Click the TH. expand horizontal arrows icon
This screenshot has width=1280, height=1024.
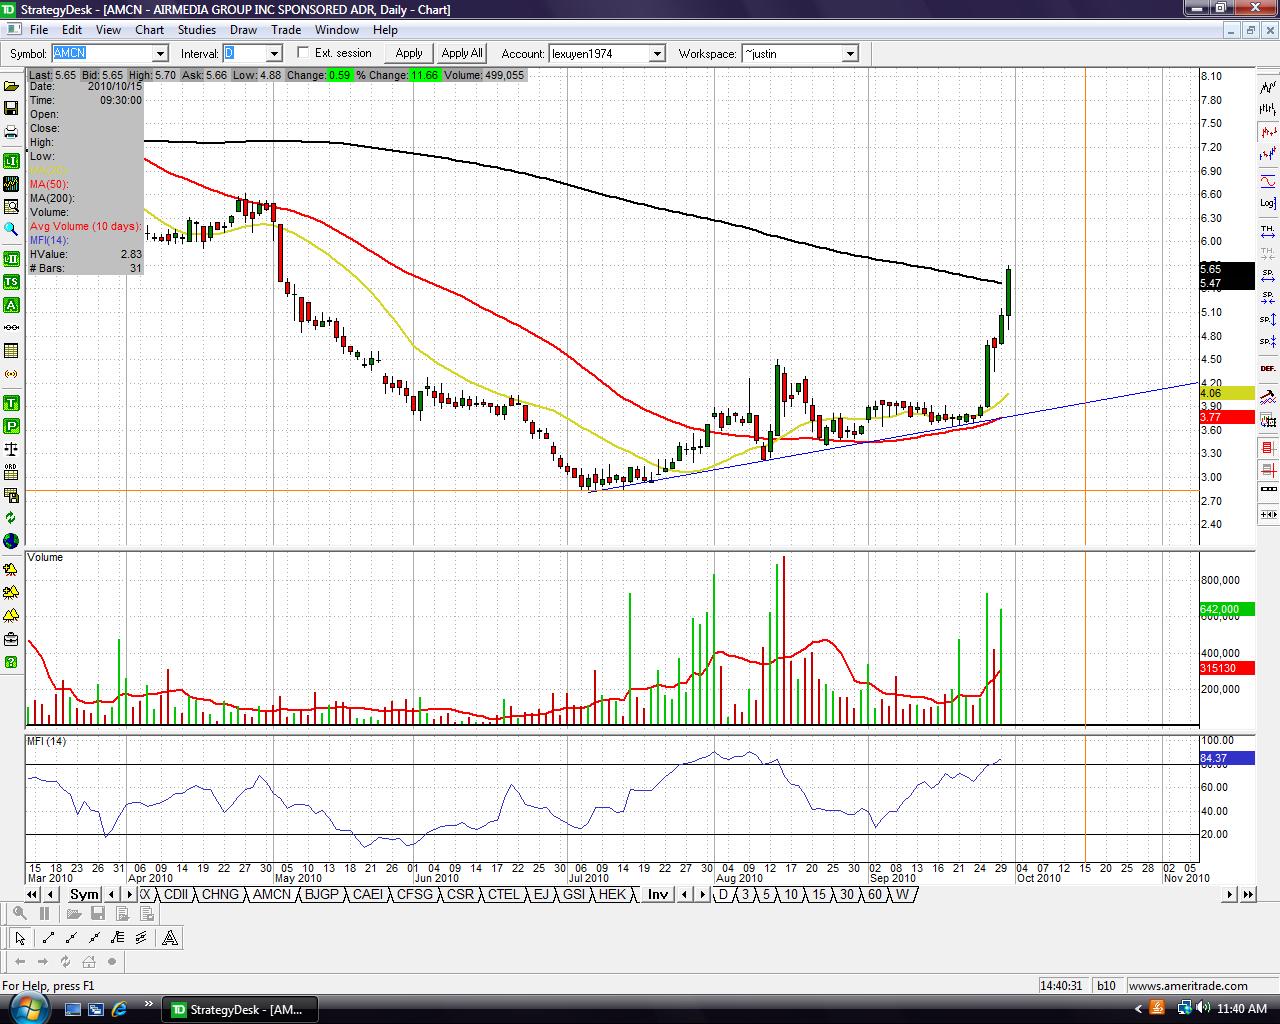pos(1268,231)
